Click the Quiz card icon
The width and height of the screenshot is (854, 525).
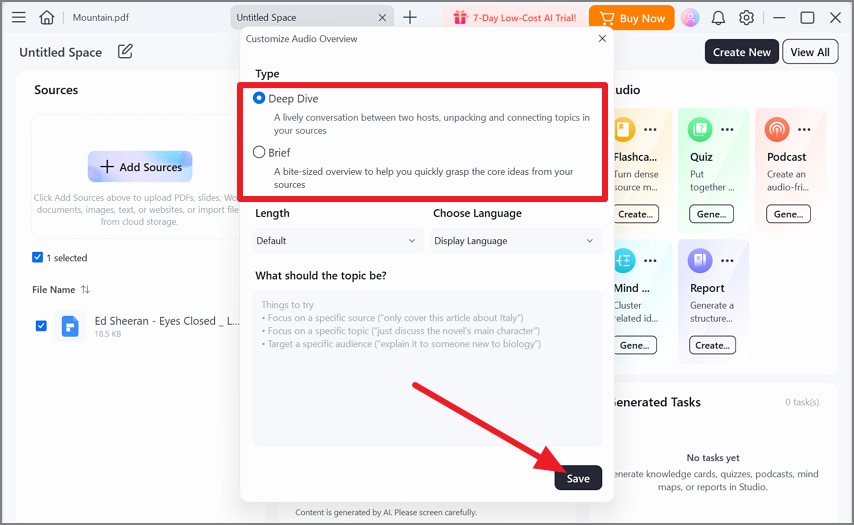[700, 130]
